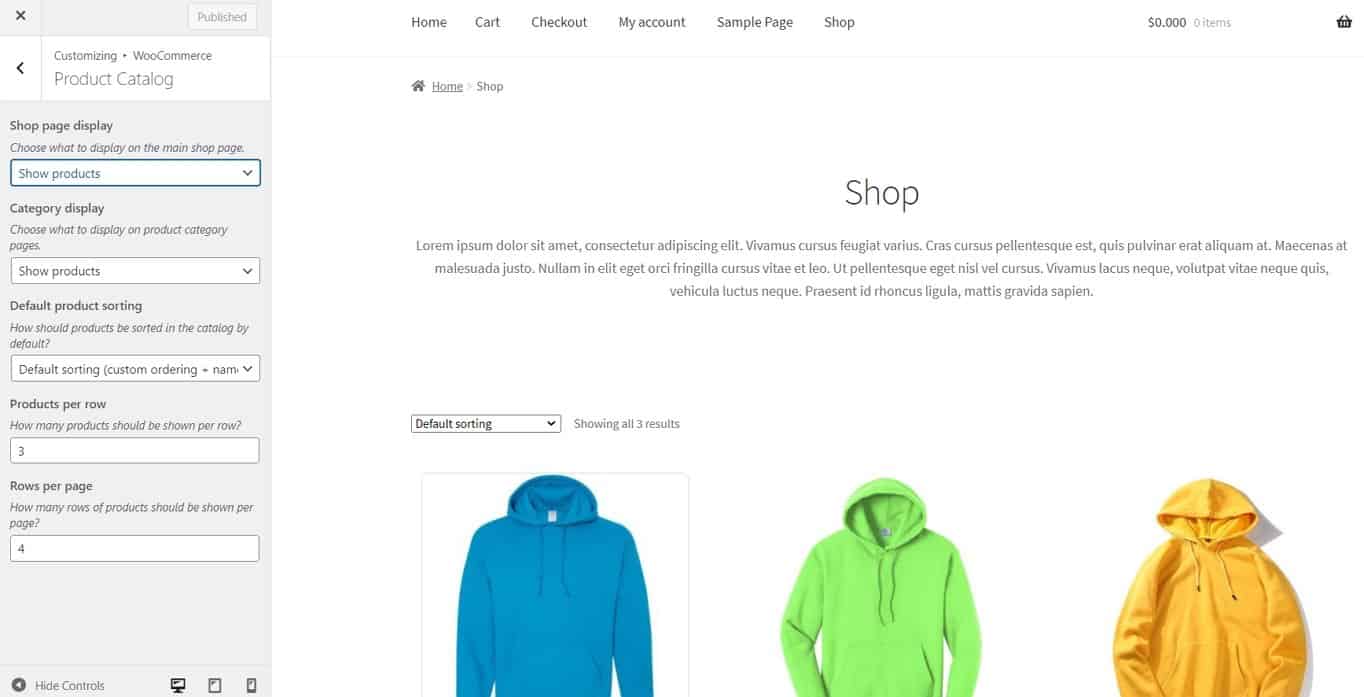This screenshot has height=697, width=1364.
Task: Expand the Default product sorting dropdown
Action: point(135,369)
